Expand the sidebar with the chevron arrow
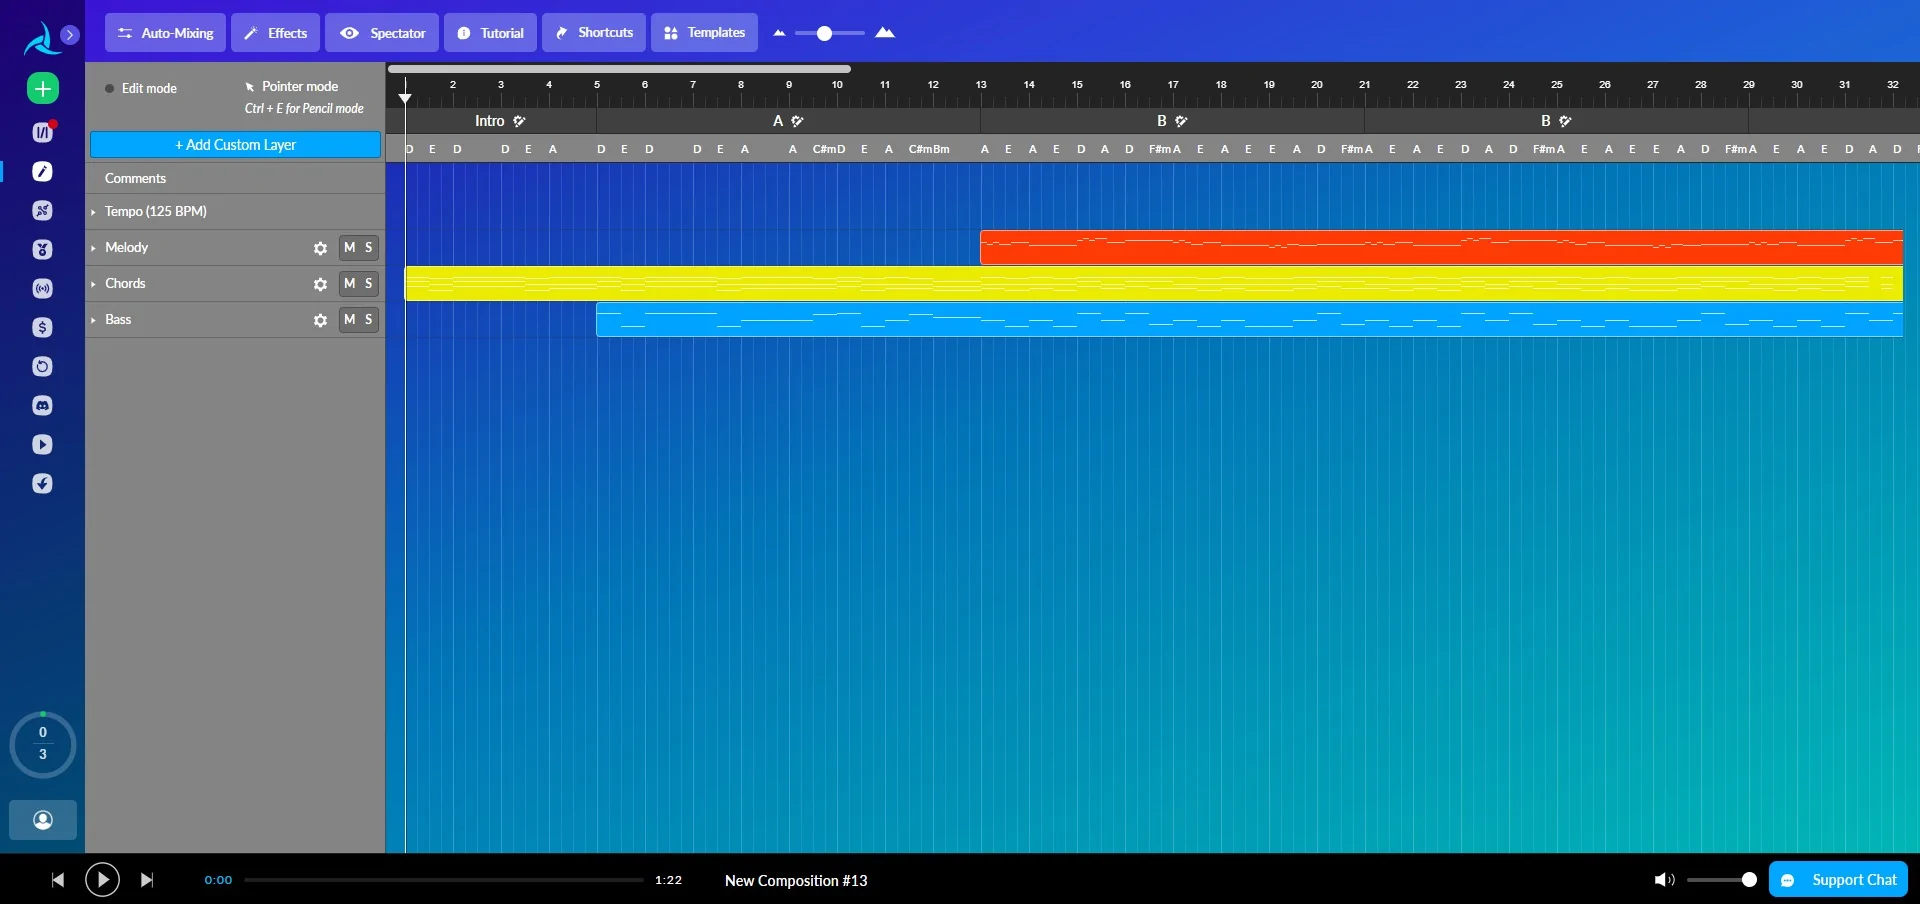The width and height of the screenshot is (1920, 904). pyautogui.click(x=70, y=35)
